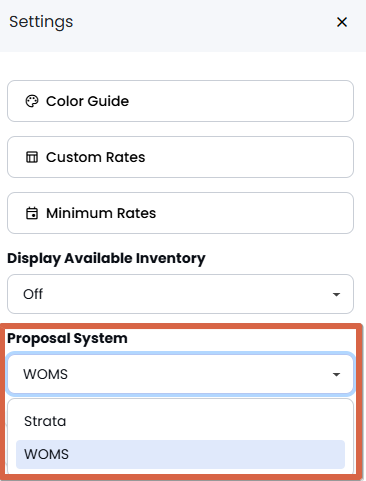Screen dimensions: 366x481
Task: Choose the highlighted WOMS list option
Action: tap(180, 454)
